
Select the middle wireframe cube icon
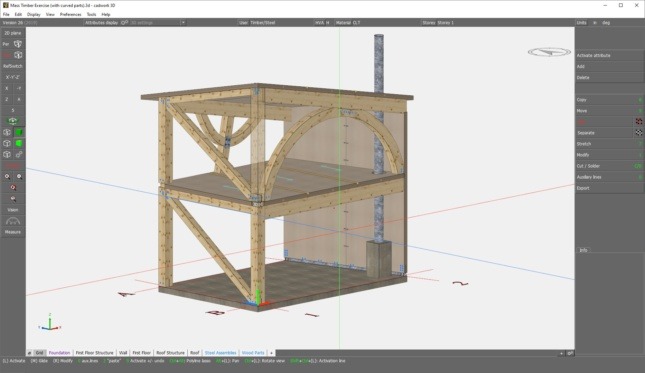point(7,144)
